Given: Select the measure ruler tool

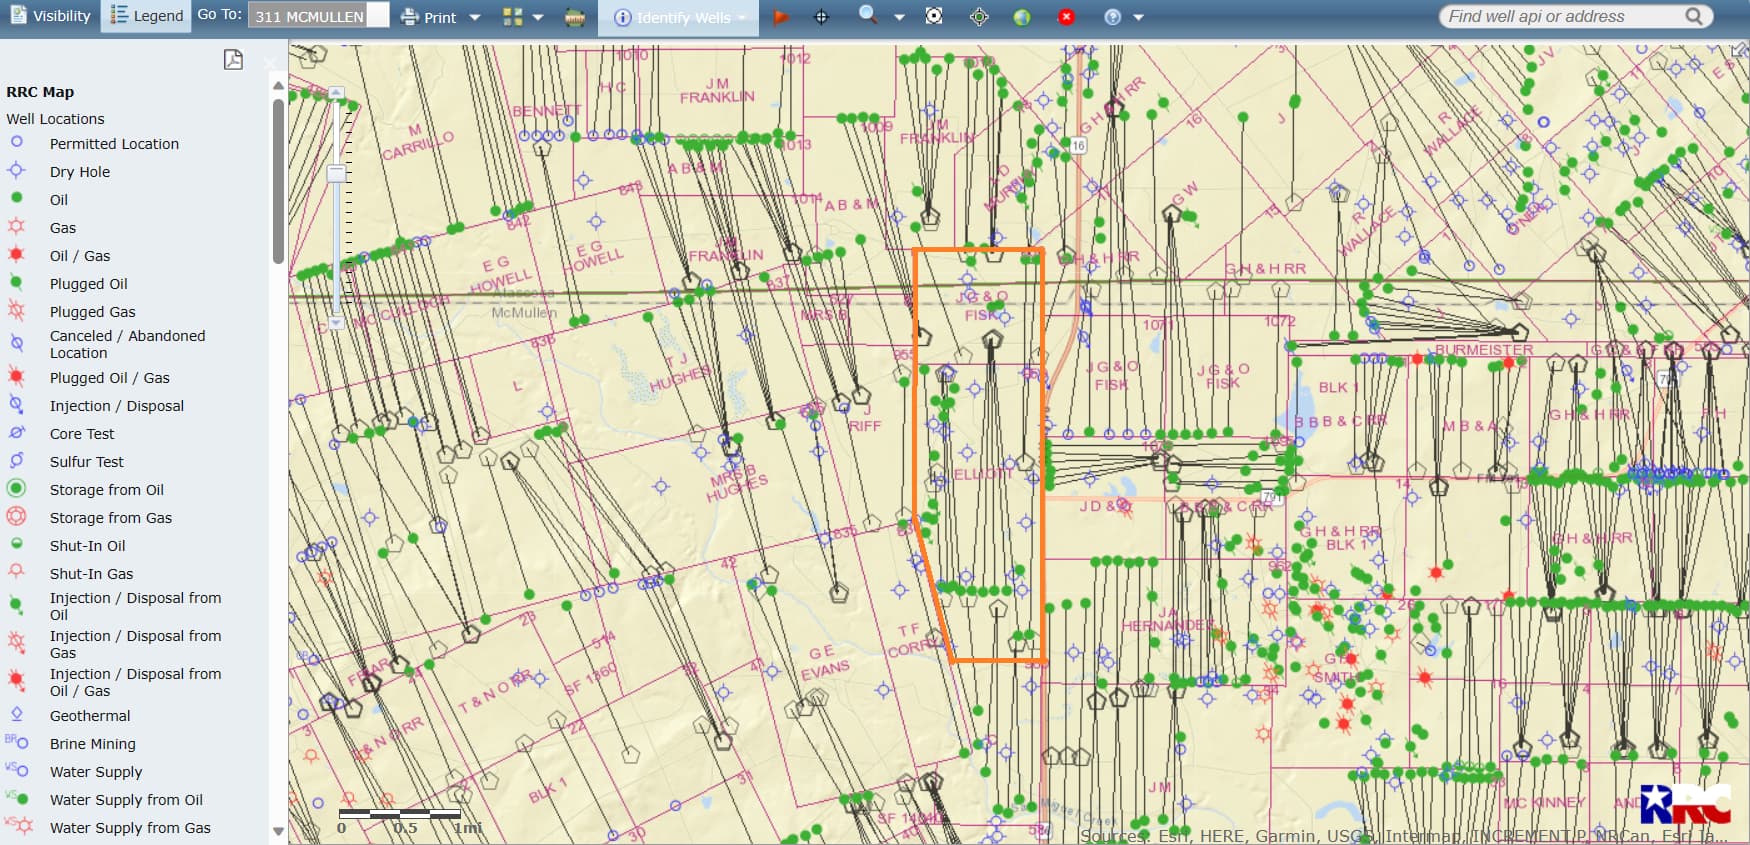Looking at the screenshot, I should point(575,17).
